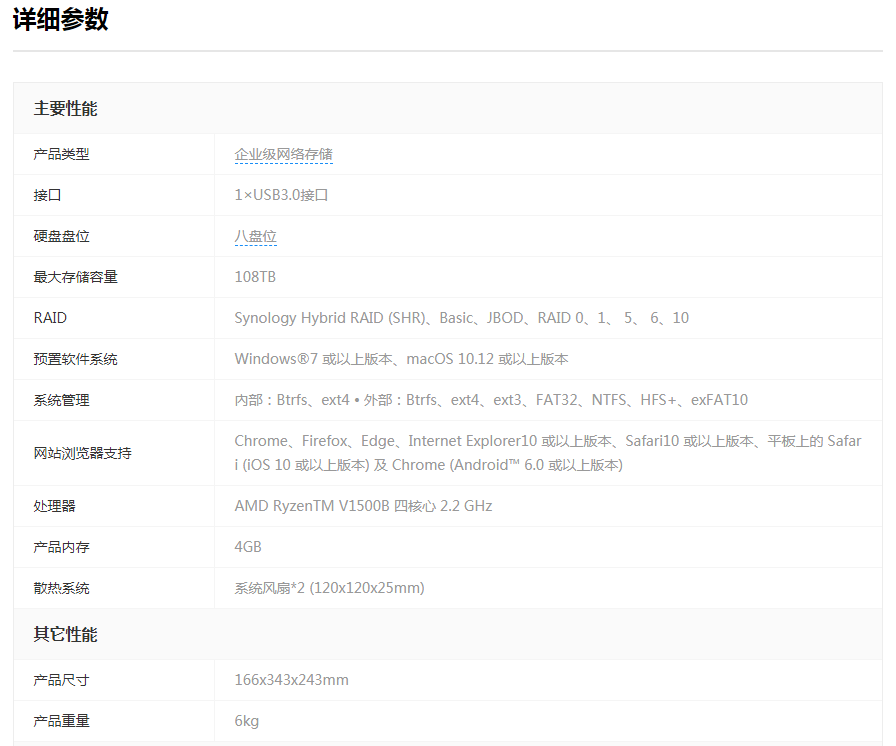Click the 网站浏览器支持 label
The image size is (896, 746).
(82, 453)
